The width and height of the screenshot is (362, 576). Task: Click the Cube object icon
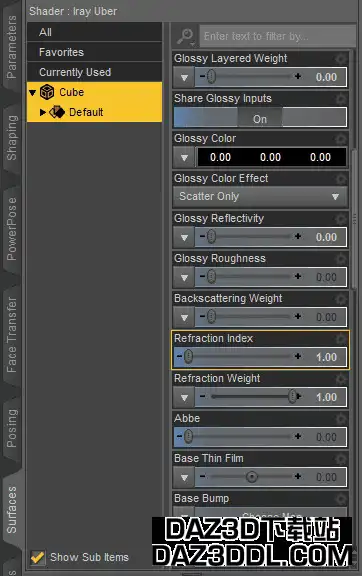pyautogui.click(x=47, y=92)
